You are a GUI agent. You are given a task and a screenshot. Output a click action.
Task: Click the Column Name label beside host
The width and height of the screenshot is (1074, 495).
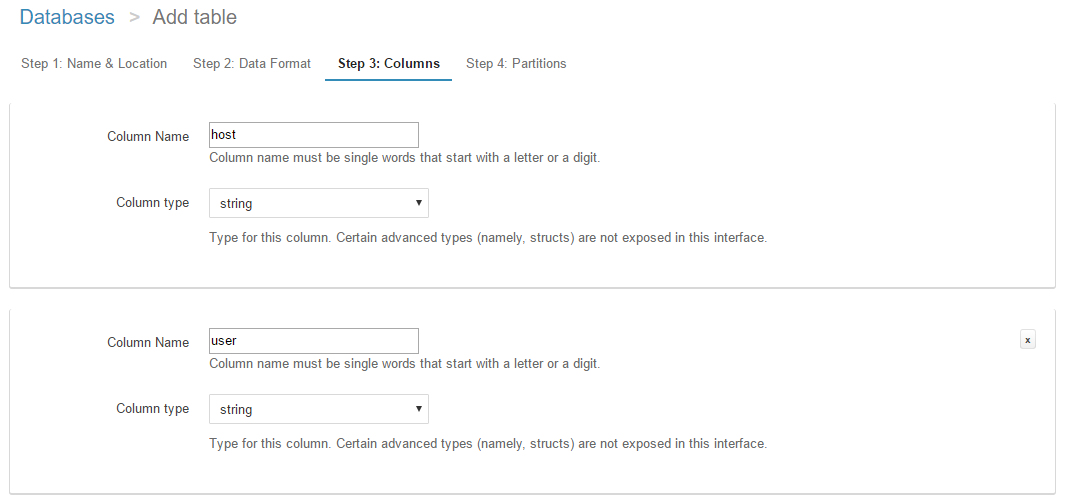click(148, 136)
